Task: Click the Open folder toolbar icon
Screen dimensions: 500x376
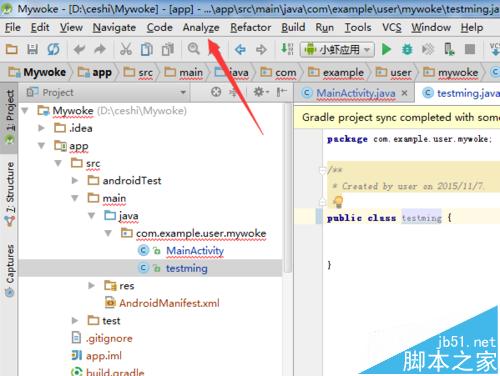Action: 12,50
